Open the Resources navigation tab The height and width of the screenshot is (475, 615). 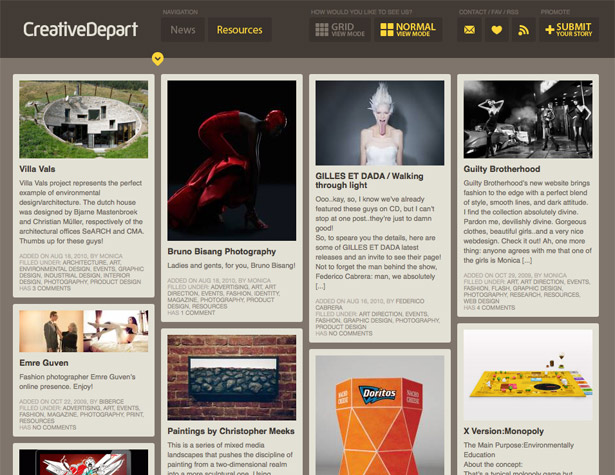tap(240, 30)
